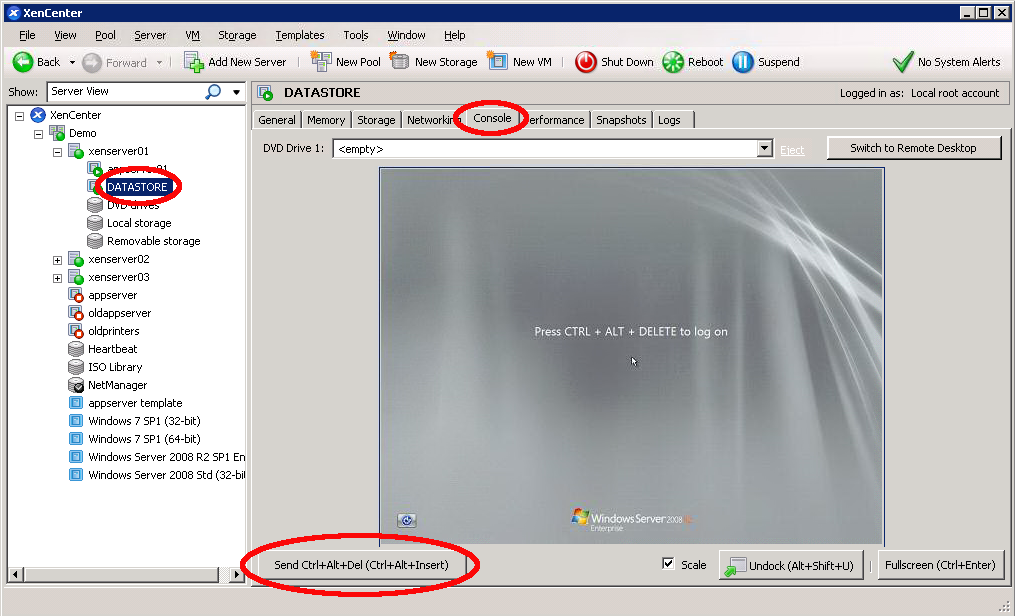Open the Help menu

pos(454,35)
